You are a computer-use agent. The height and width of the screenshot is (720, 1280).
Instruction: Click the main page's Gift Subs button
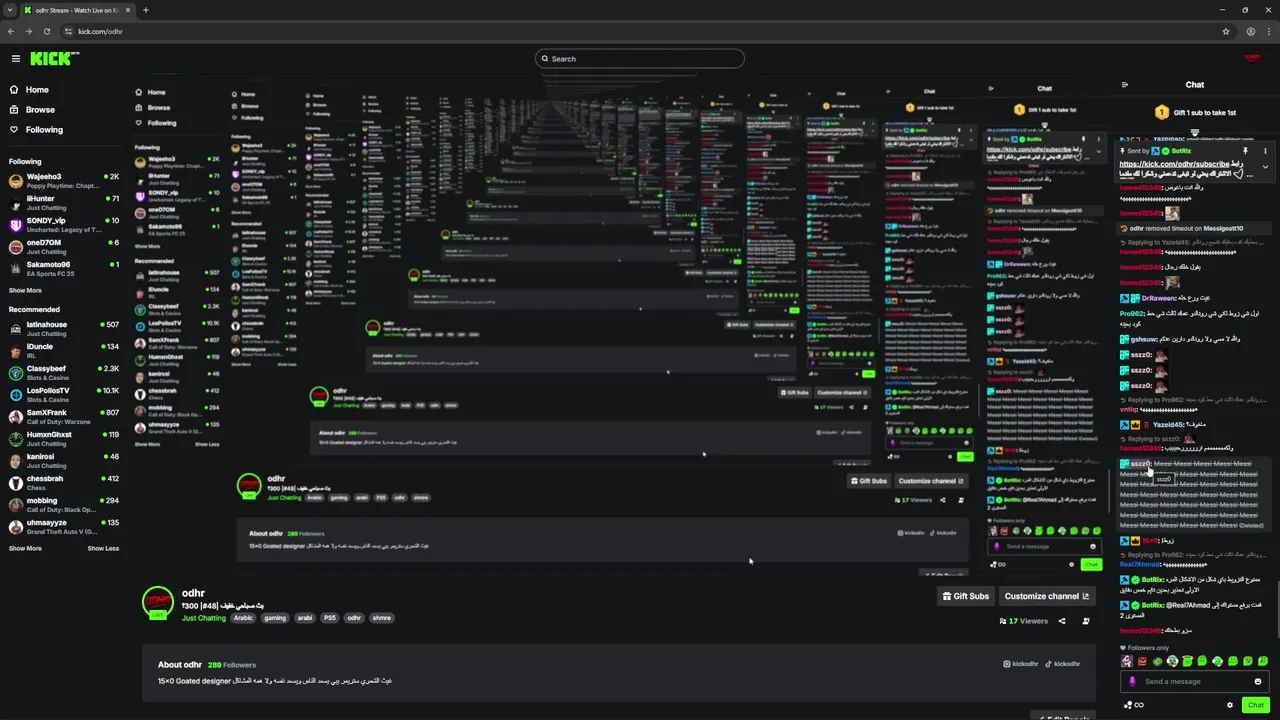point(965,596)
